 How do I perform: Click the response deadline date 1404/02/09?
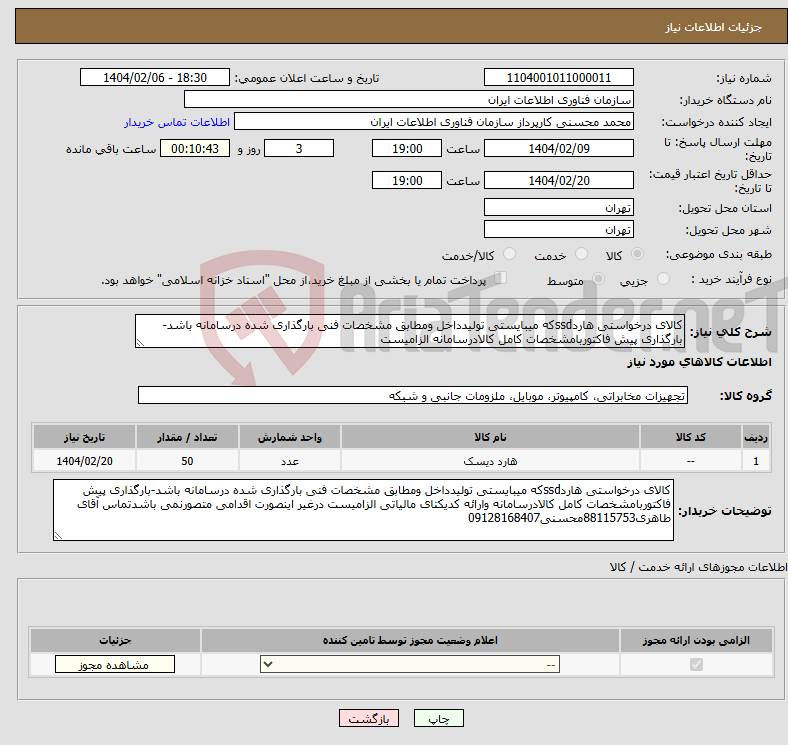558,149
